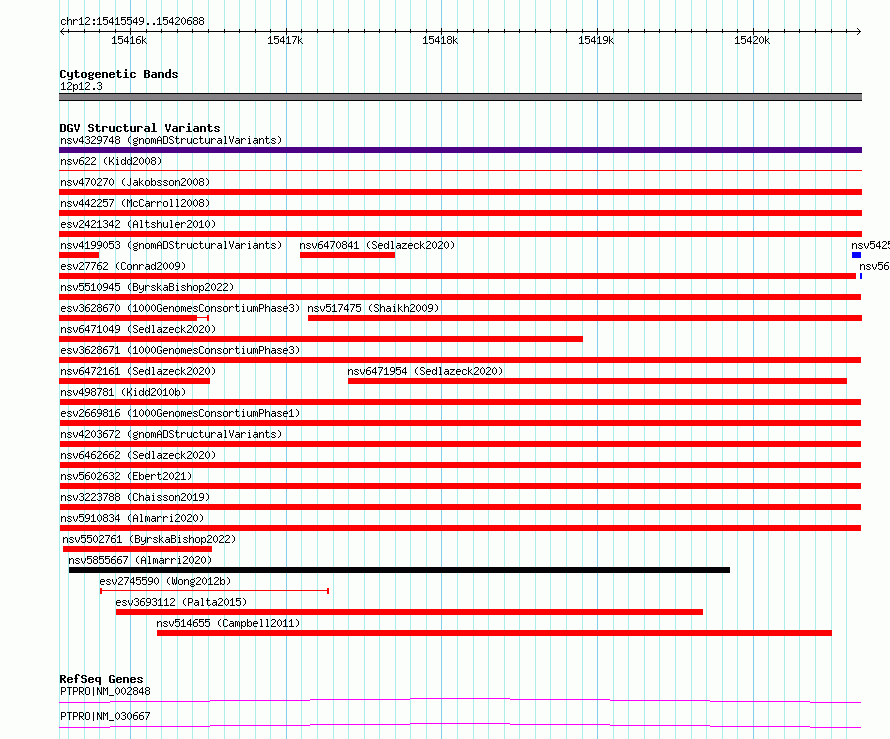Open nsv6471954 (Sedlazeck2020) variant
890x739 pixels.
click(425, 371)
